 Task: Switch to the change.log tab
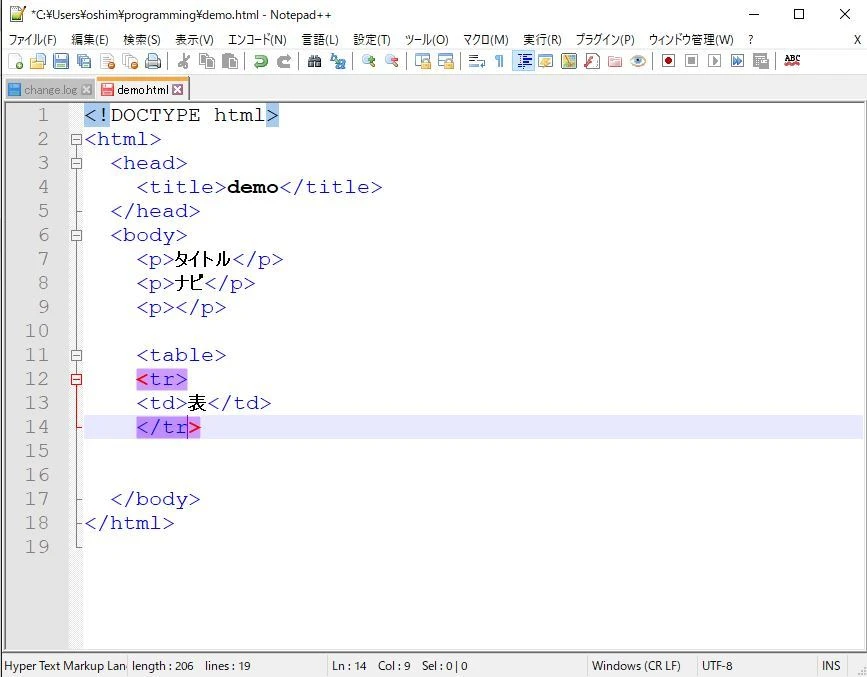pyautogui.click(x=50, y=90)
